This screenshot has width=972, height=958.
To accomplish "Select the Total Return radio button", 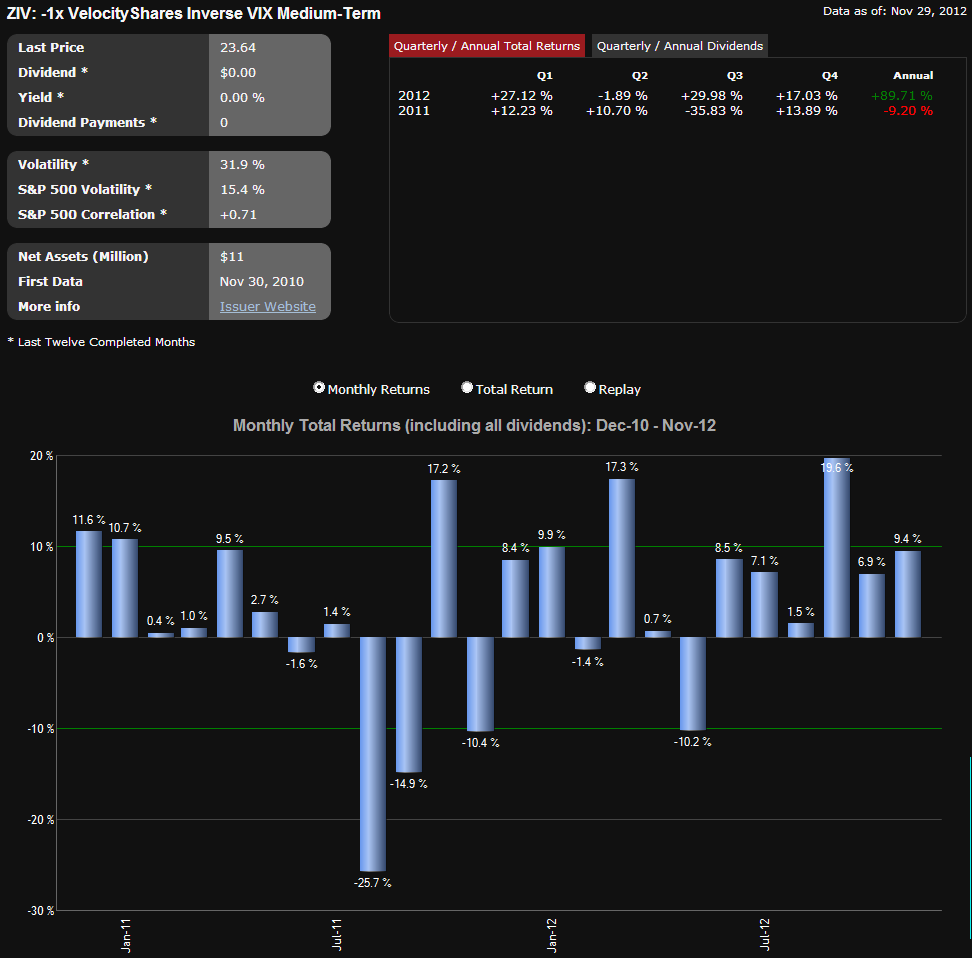I will 467,388.
